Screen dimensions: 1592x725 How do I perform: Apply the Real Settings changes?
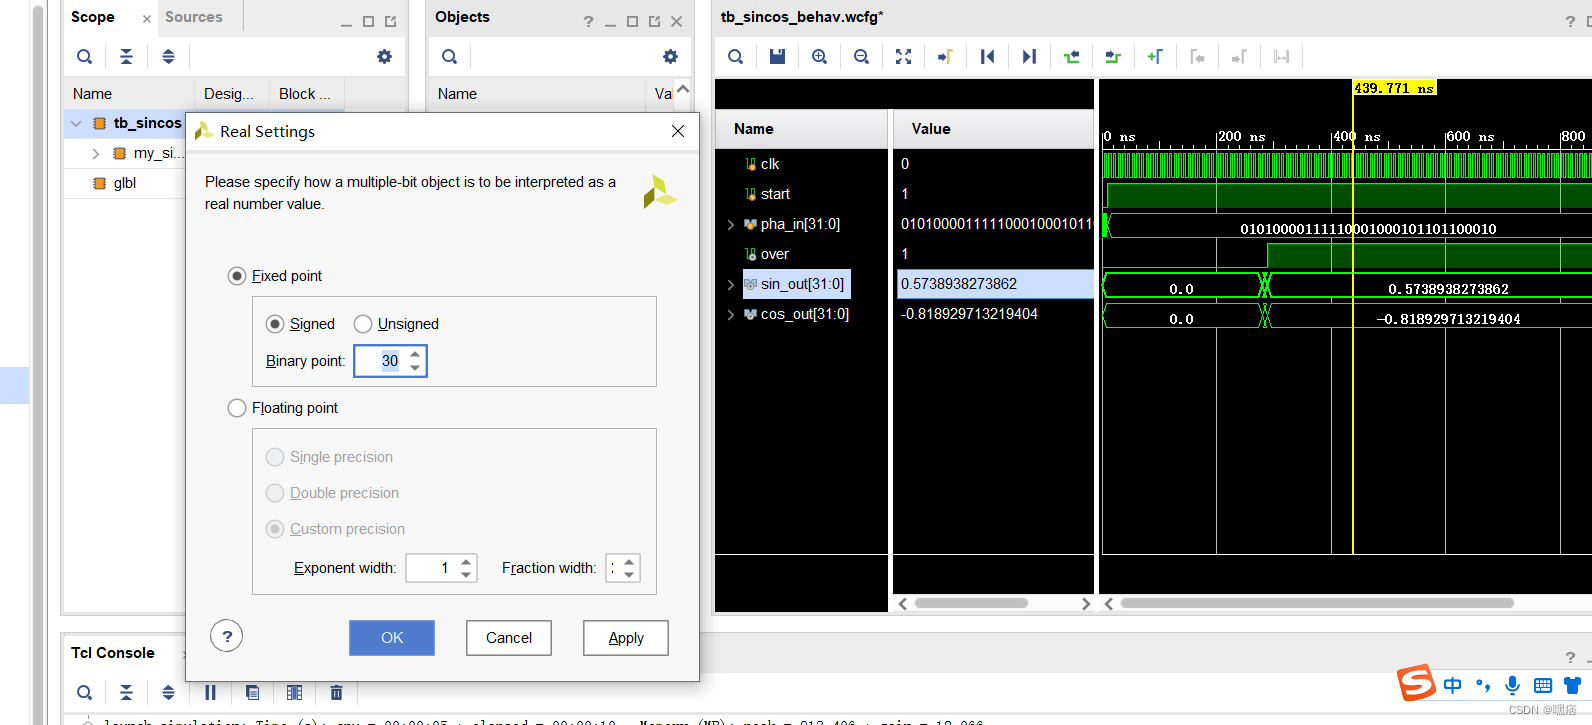[x=626, y=638]
